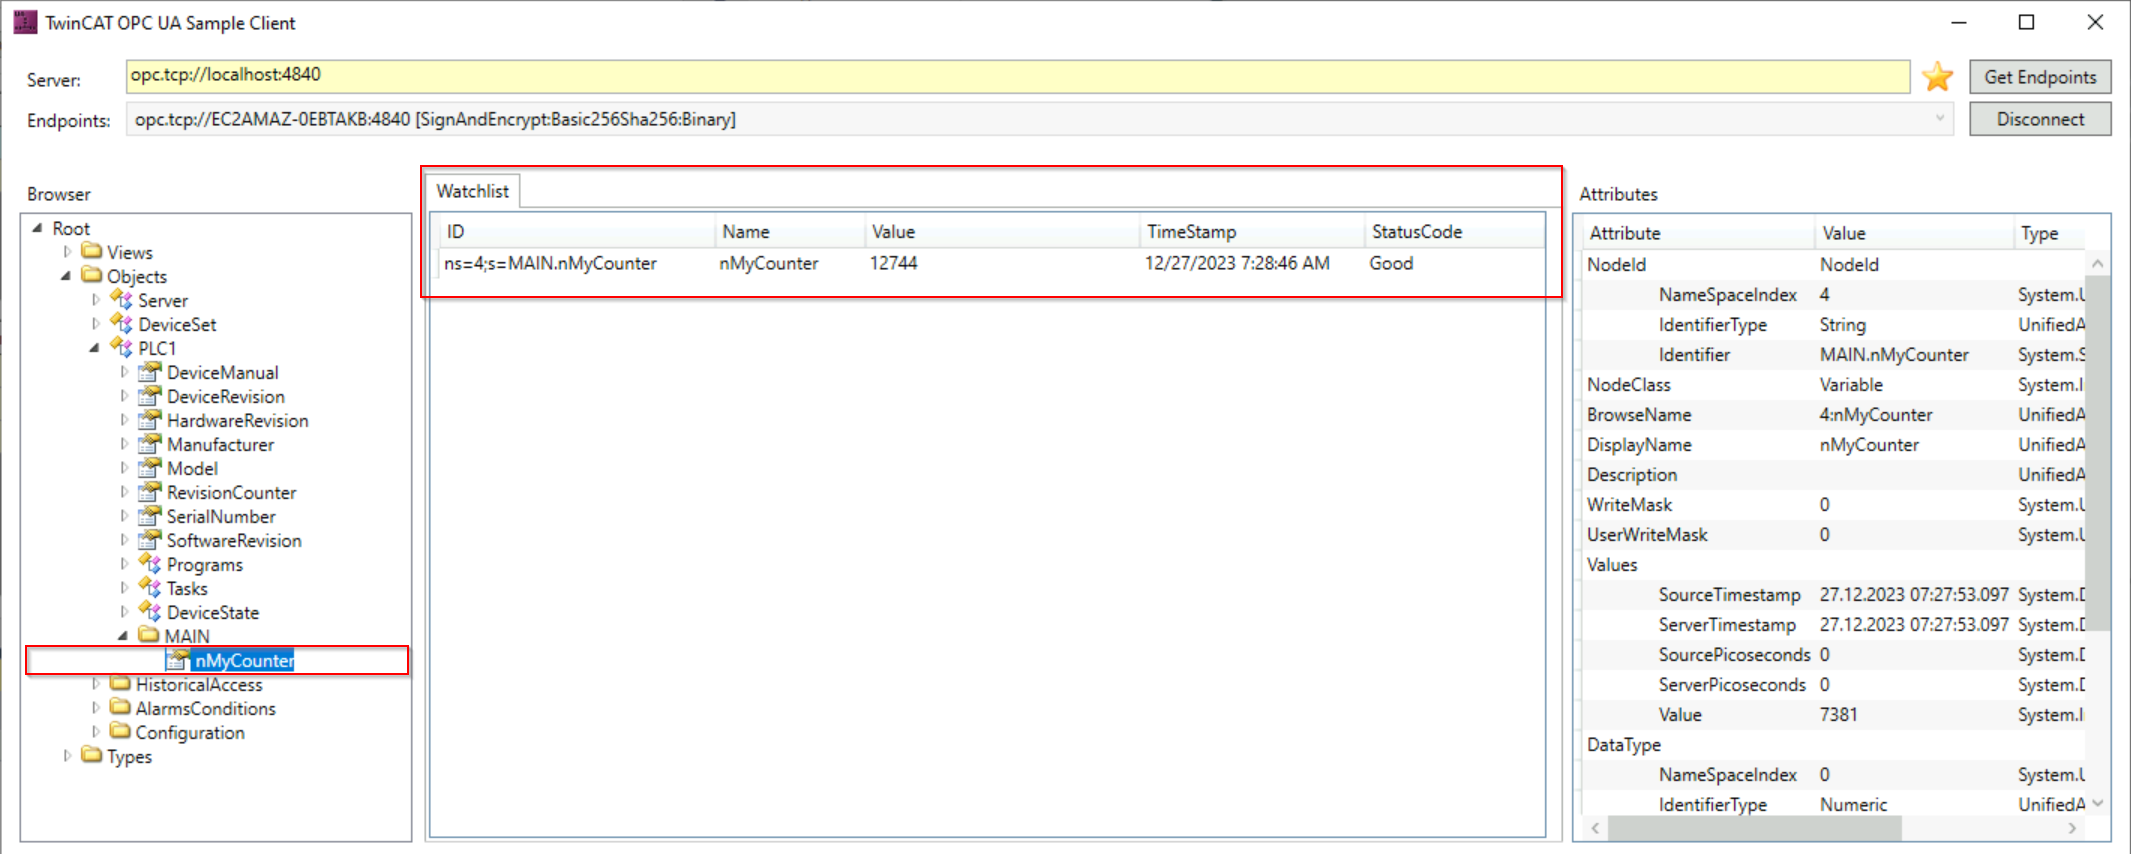Click the Tasks object icon
Screen dimensions: 2131x854
(x=150, y=587)
